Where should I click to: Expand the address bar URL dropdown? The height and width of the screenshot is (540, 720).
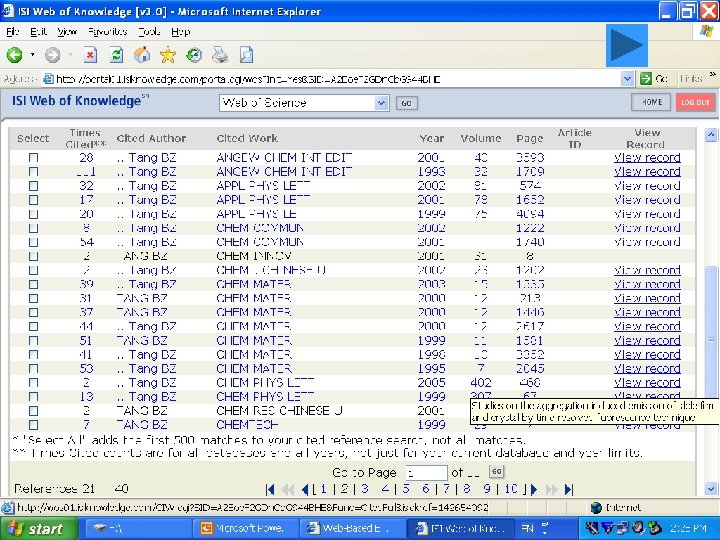627,79
